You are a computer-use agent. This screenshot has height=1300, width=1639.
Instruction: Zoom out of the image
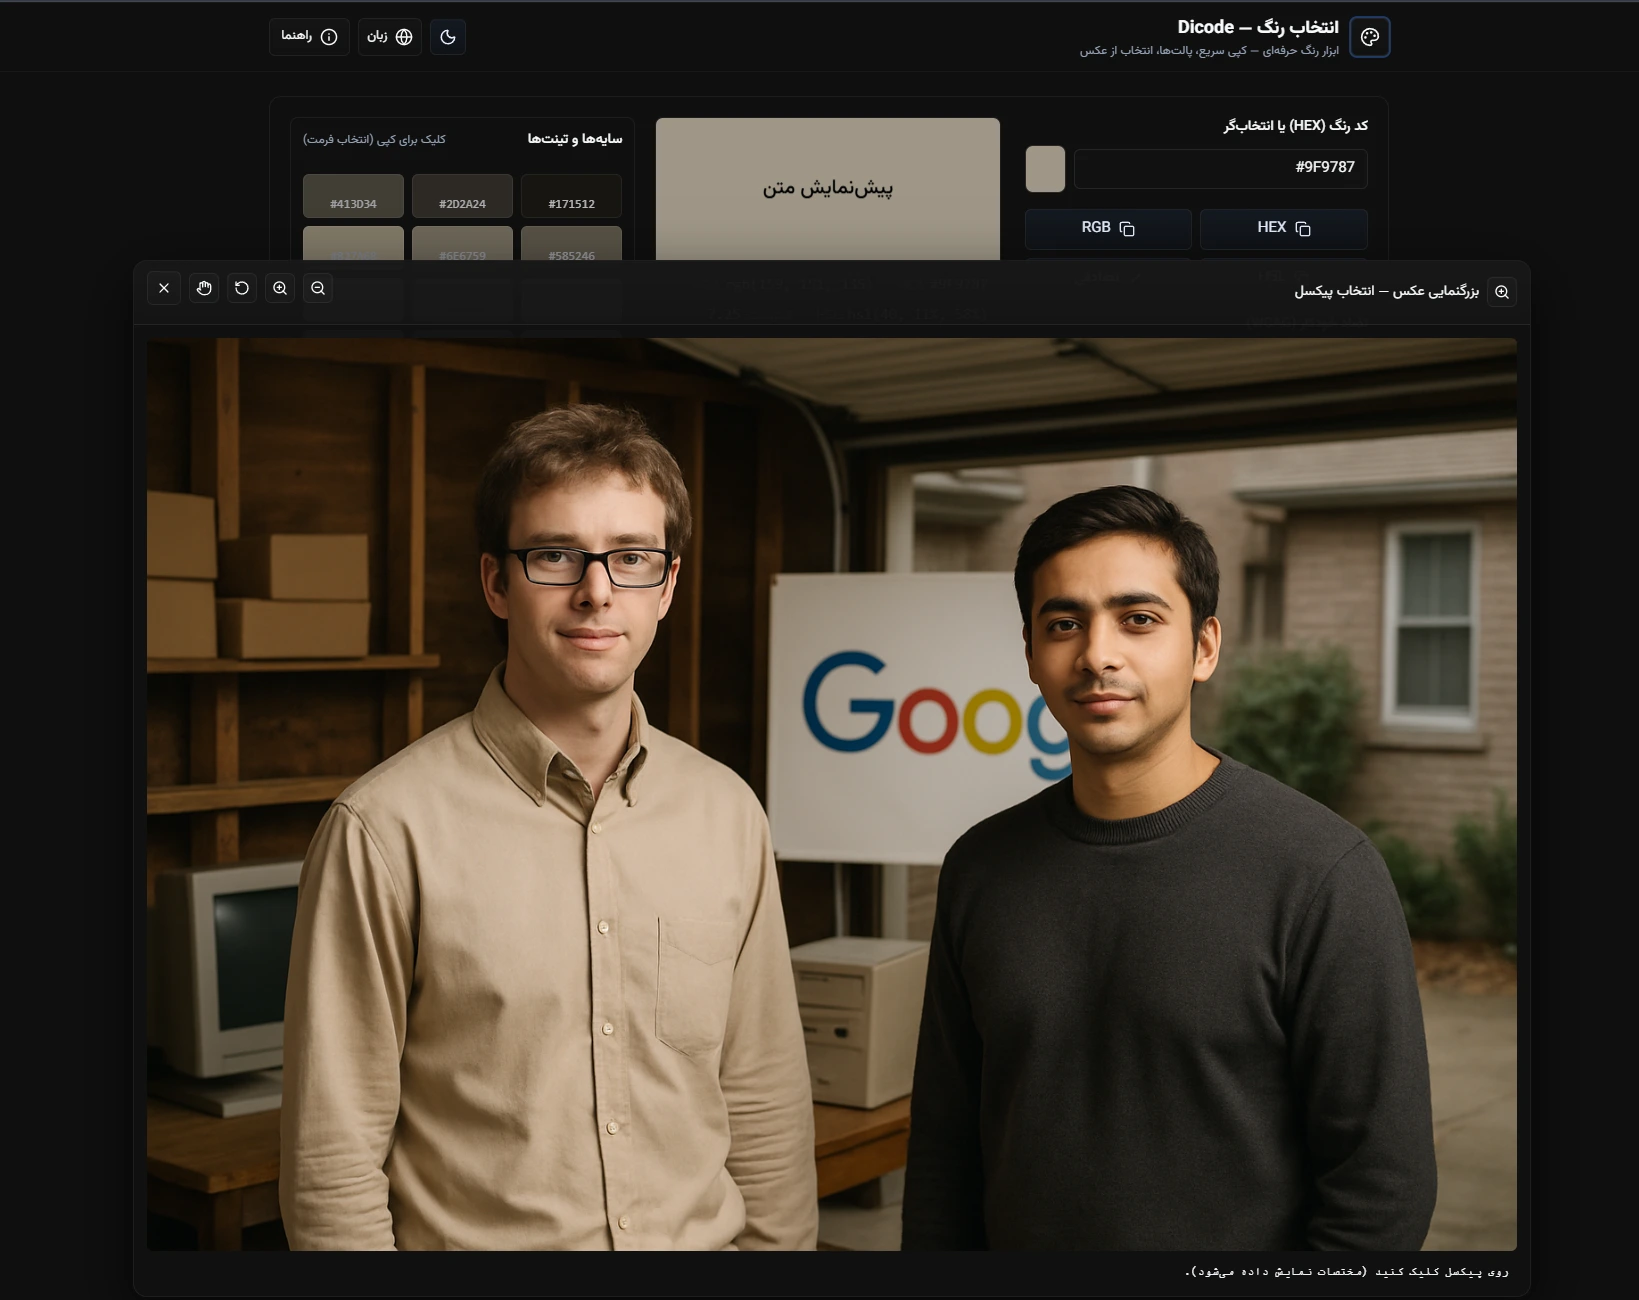coord(318,288)
